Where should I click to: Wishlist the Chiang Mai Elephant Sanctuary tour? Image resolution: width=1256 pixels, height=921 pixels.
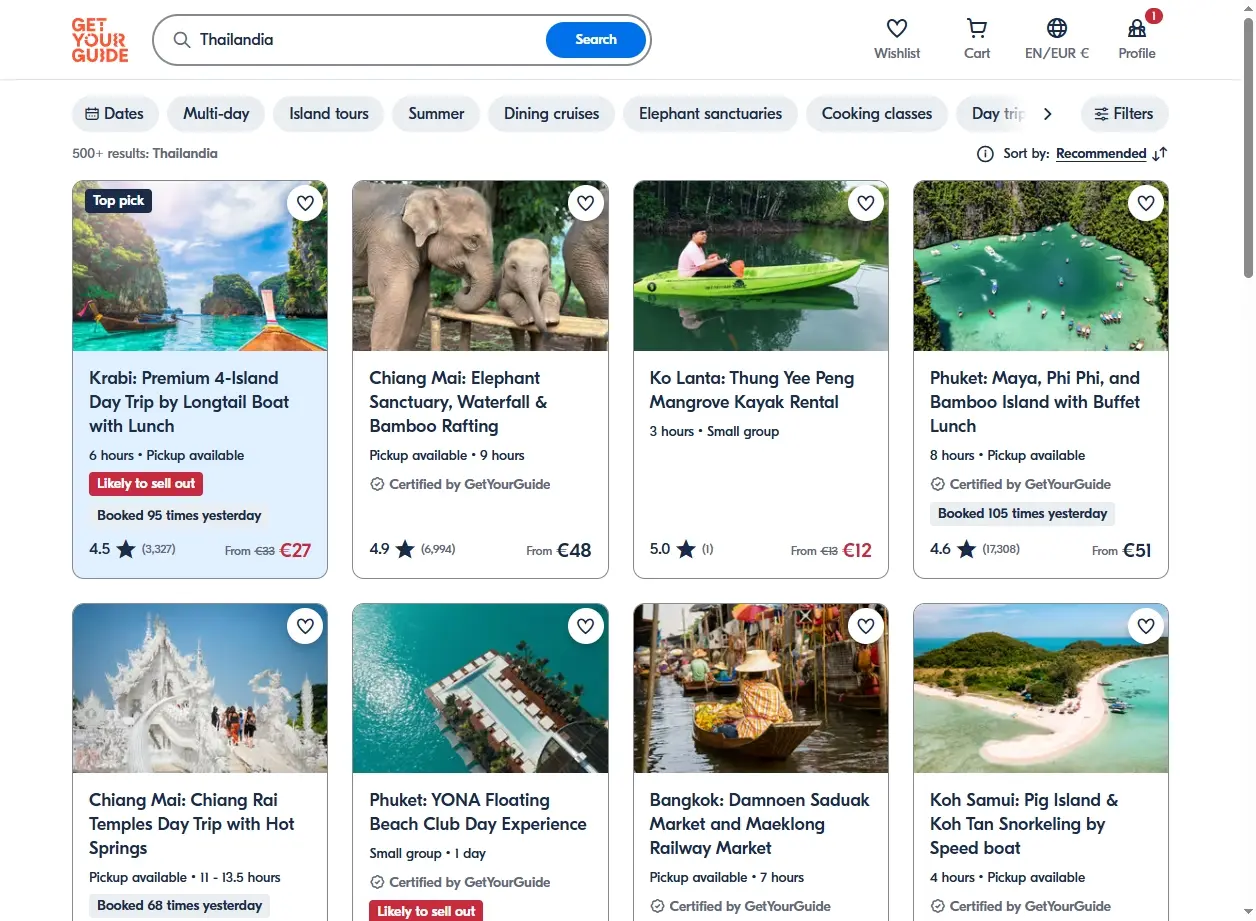(586, 203)
